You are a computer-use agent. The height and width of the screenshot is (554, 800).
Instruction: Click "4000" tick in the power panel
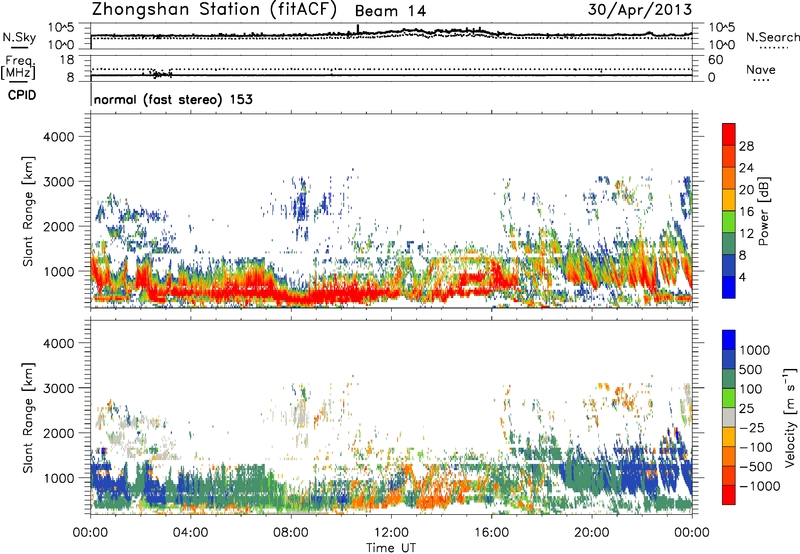59,137
